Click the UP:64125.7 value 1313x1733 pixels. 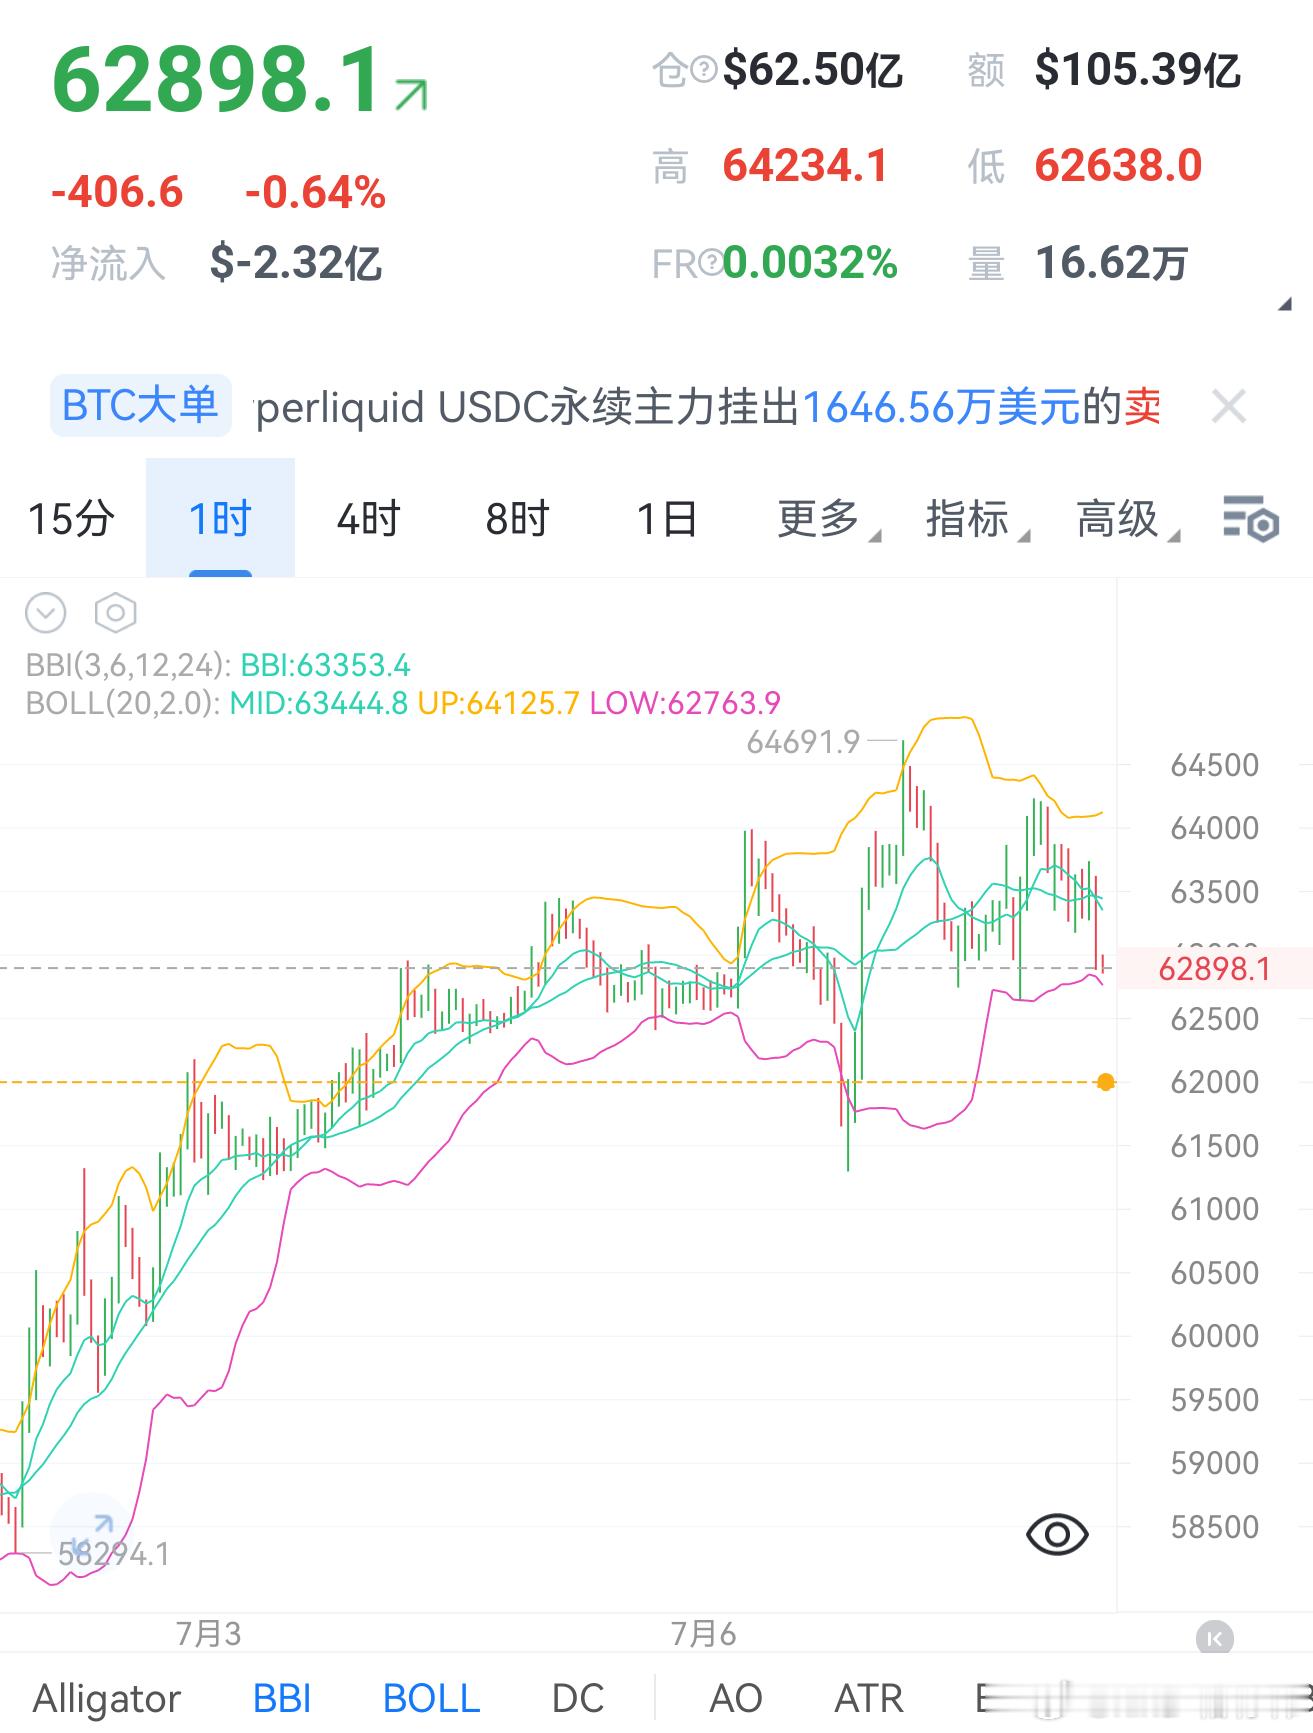click(498, 703)
